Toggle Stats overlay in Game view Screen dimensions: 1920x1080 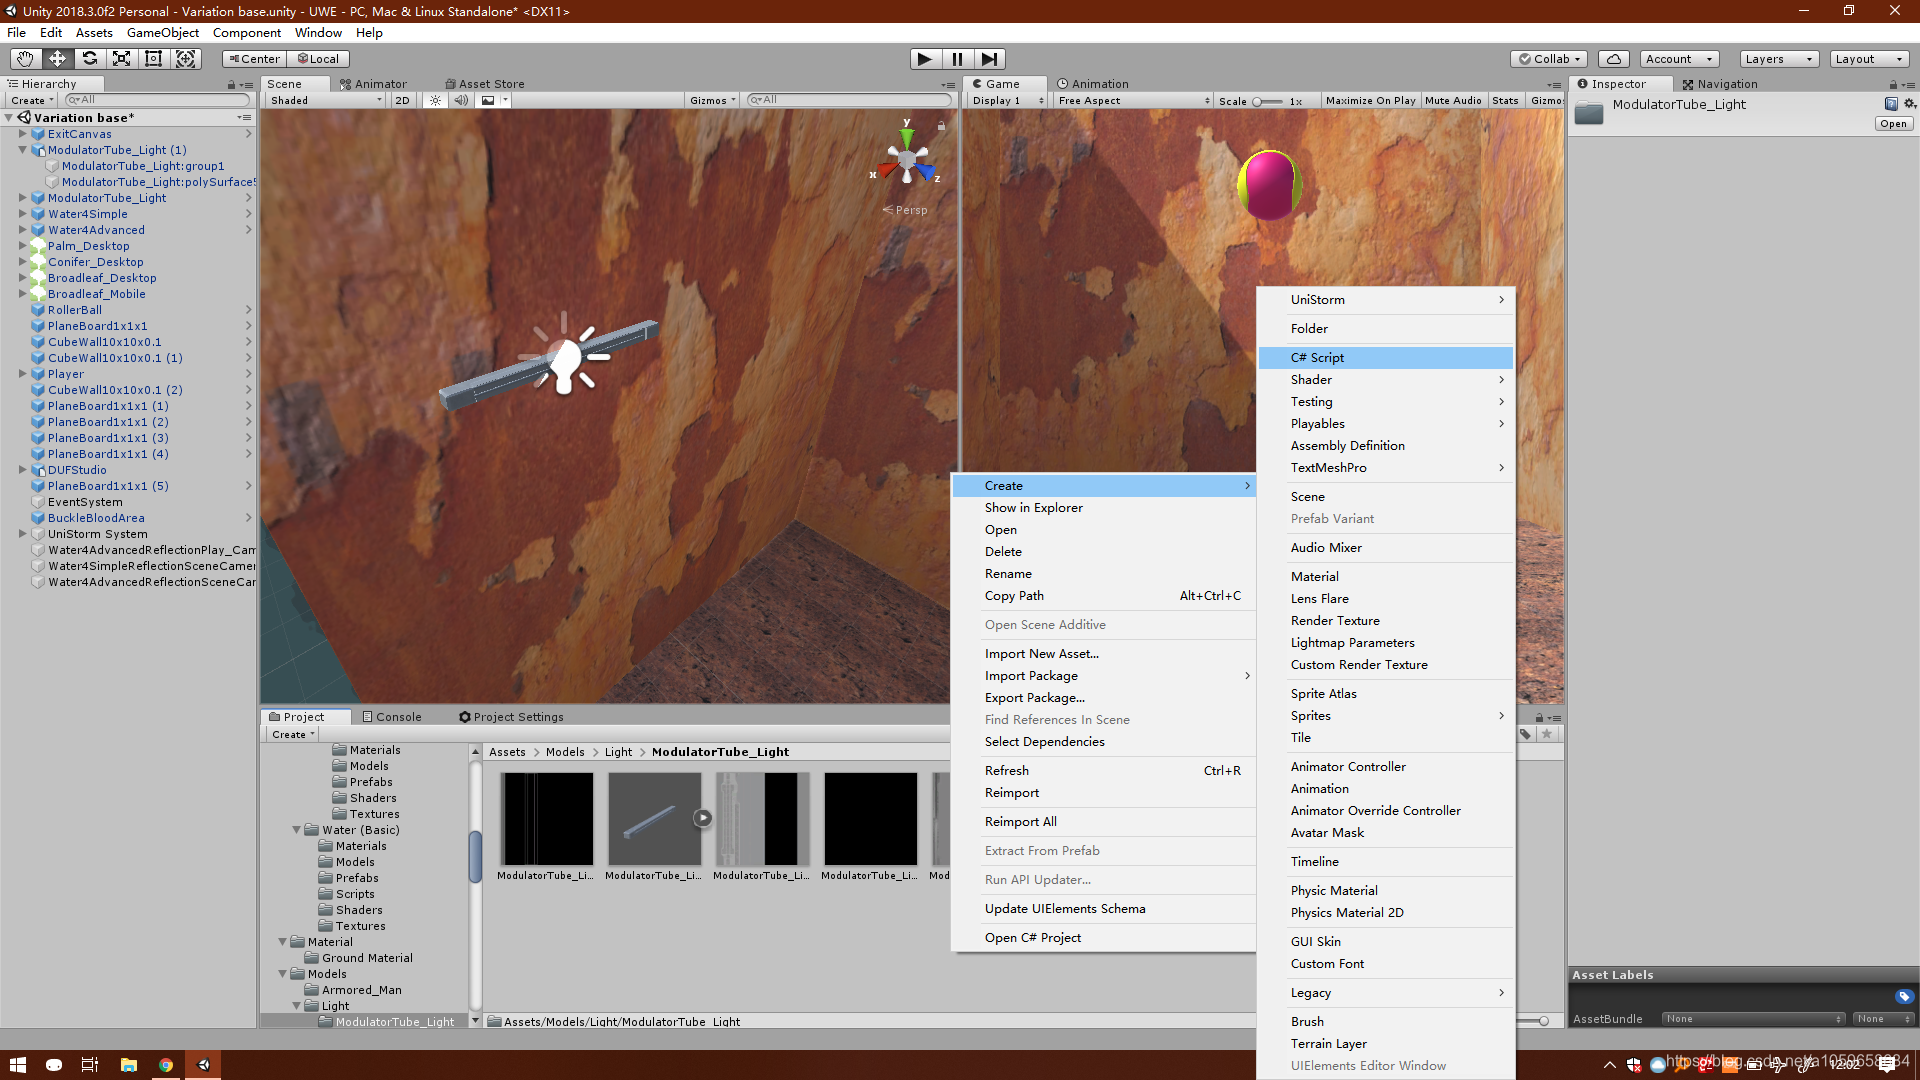coord(1505,100)
